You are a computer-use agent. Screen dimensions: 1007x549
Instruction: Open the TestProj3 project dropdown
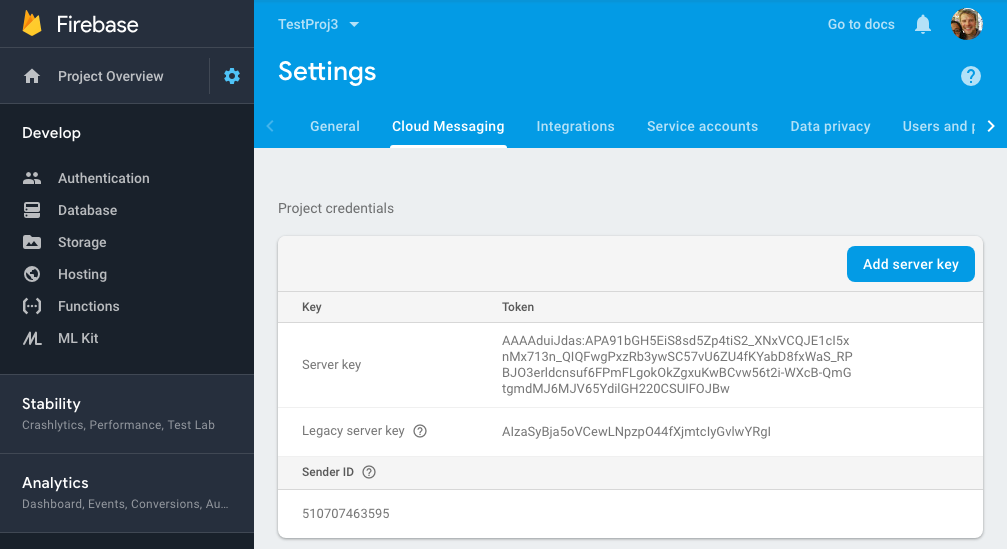tap(318, 24)
